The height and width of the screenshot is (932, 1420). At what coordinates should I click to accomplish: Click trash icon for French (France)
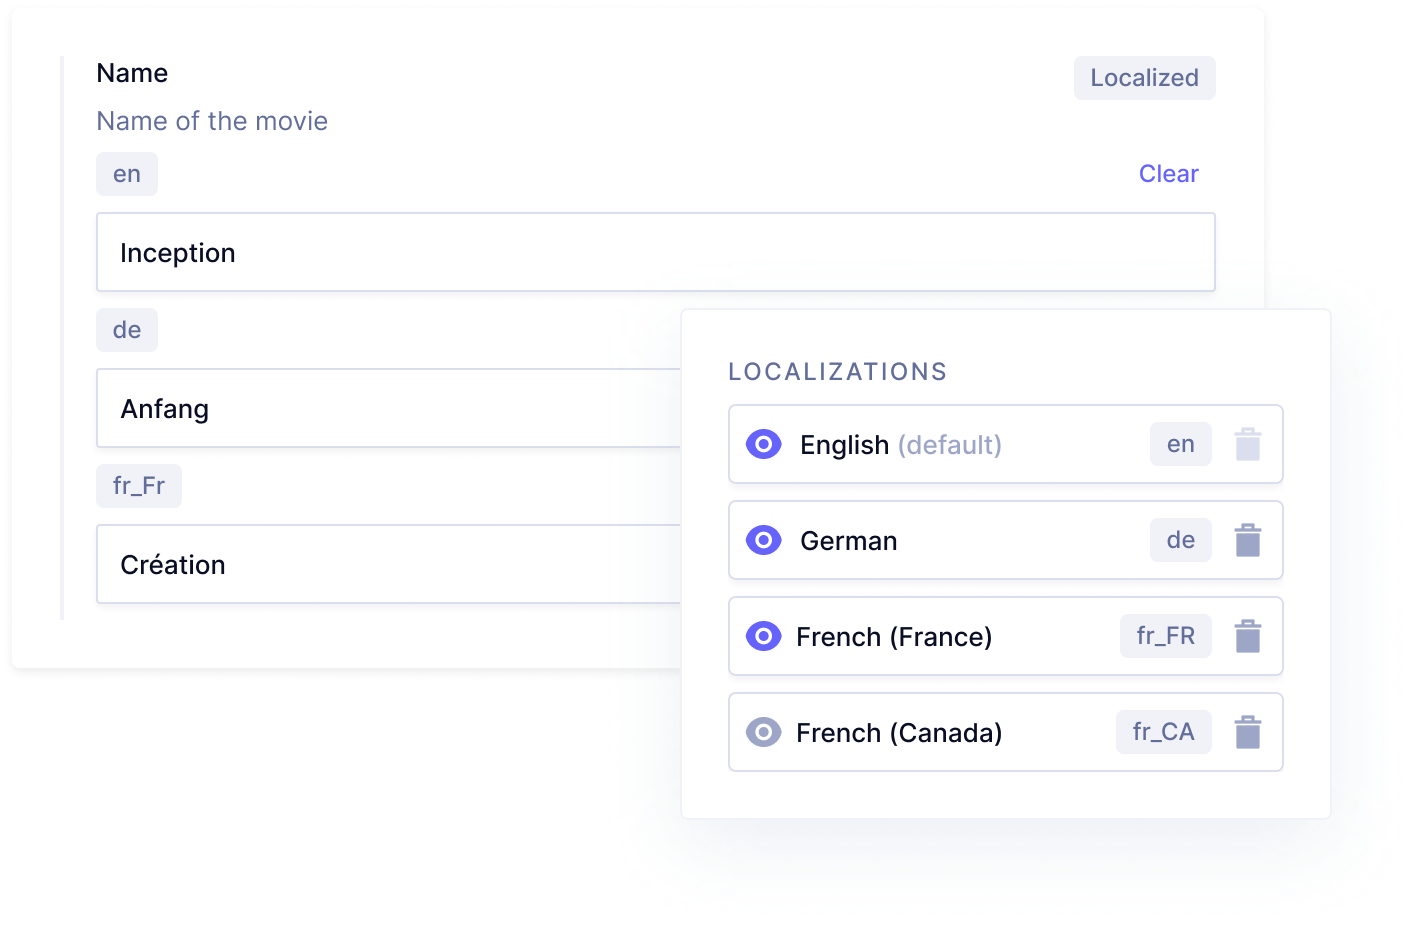pos(1247,636)
